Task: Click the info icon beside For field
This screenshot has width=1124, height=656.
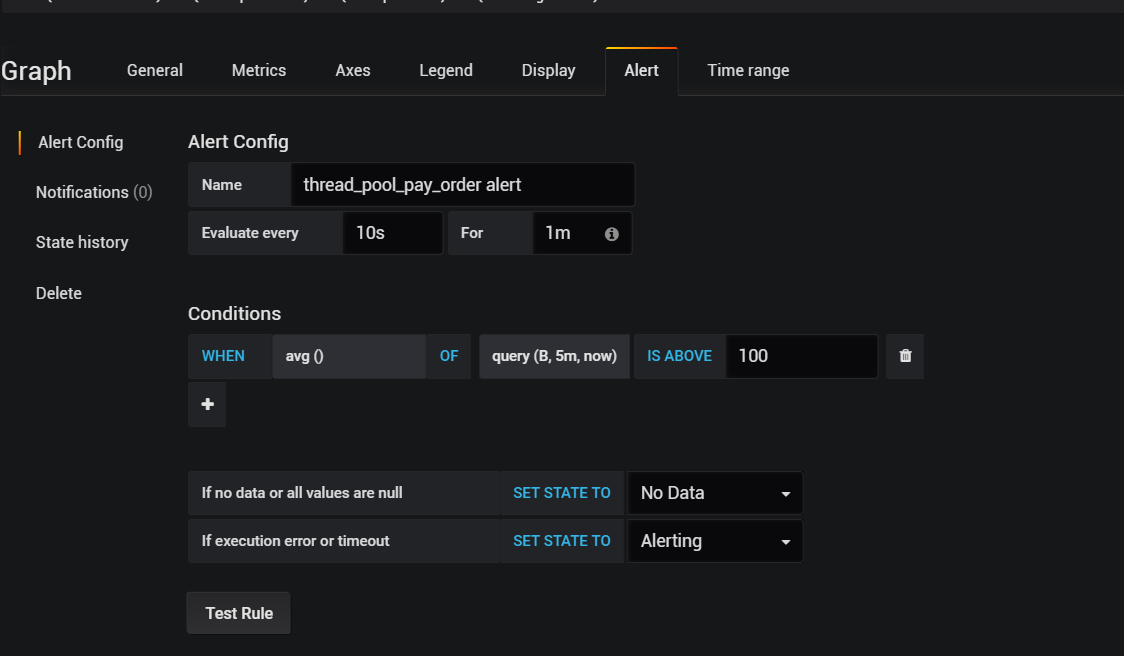Action: [x=612, y=233]
